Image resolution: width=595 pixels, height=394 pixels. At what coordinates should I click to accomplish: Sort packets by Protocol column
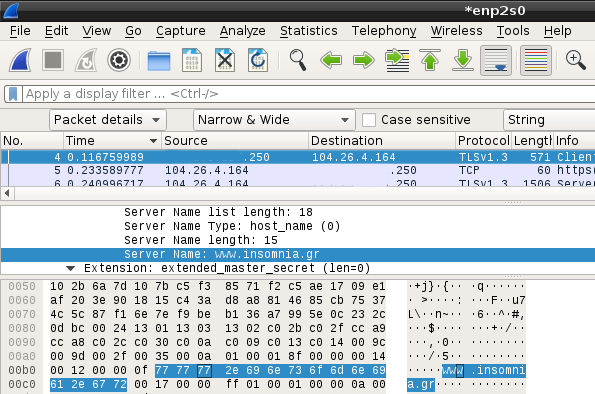(483, 141)
